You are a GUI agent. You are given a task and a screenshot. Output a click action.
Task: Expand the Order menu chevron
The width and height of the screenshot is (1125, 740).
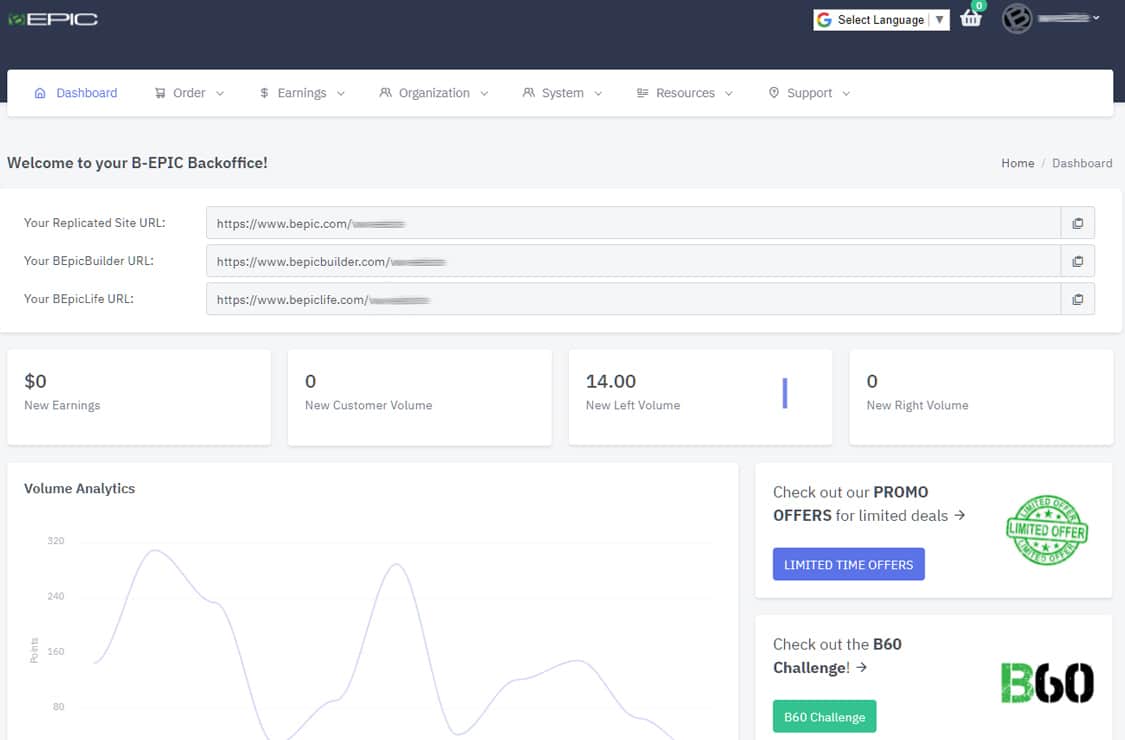pos(220,93)
